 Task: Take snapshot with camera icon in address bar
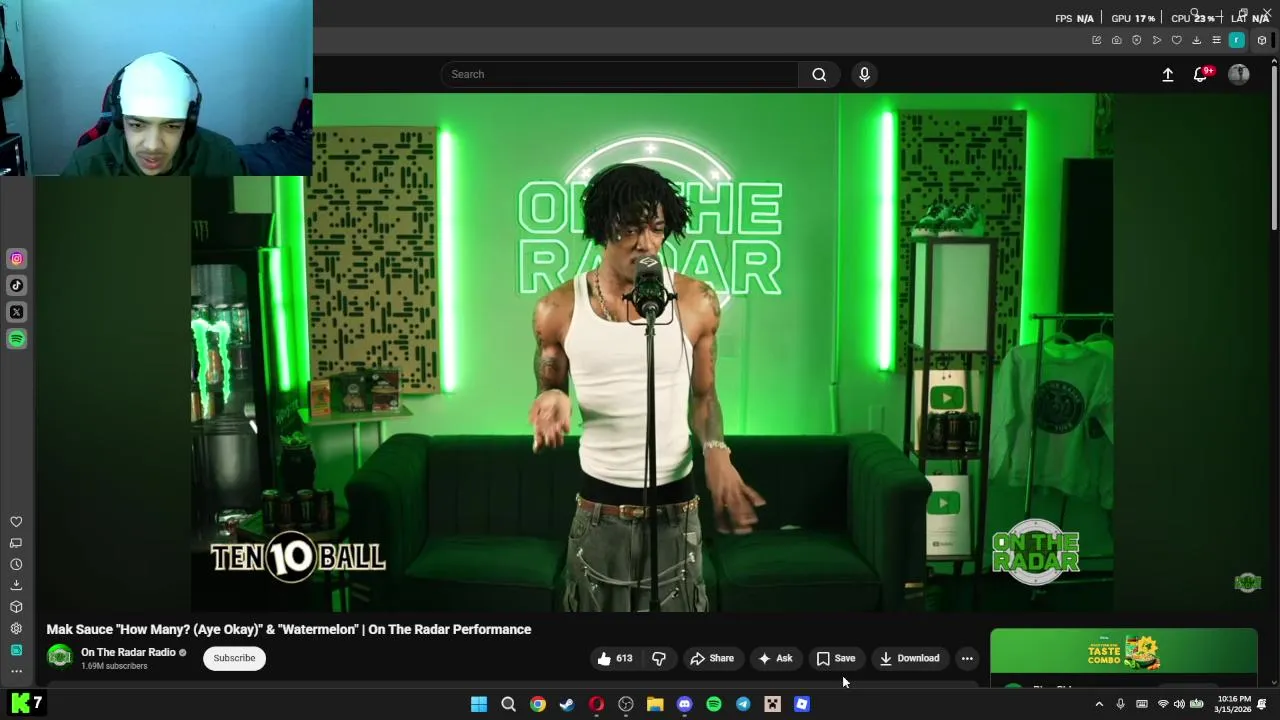1116,40
